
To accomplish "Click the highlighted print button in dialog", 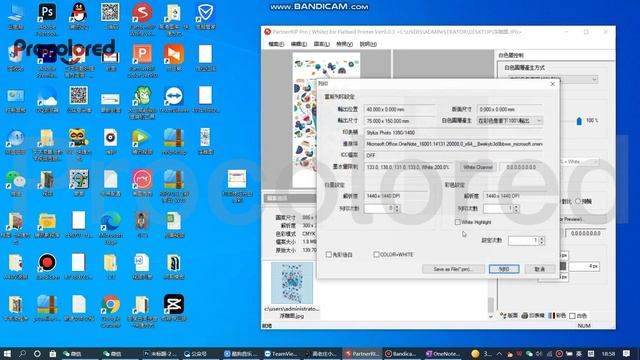I will click(x=504, y=269).
